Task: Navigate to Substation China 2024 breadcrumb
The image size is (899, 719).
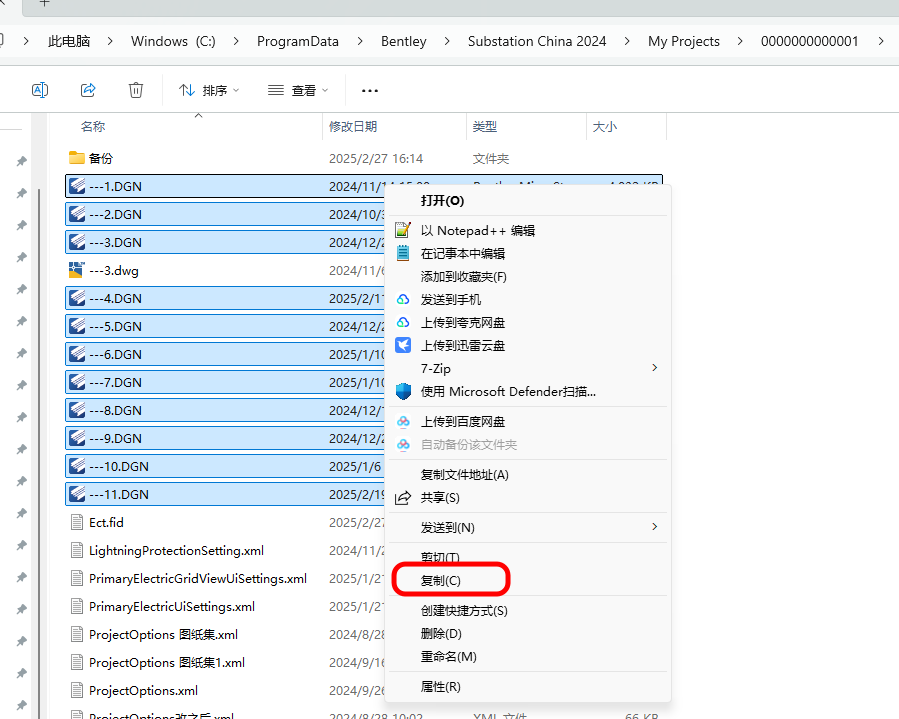Action: click(x=537, y=41)
